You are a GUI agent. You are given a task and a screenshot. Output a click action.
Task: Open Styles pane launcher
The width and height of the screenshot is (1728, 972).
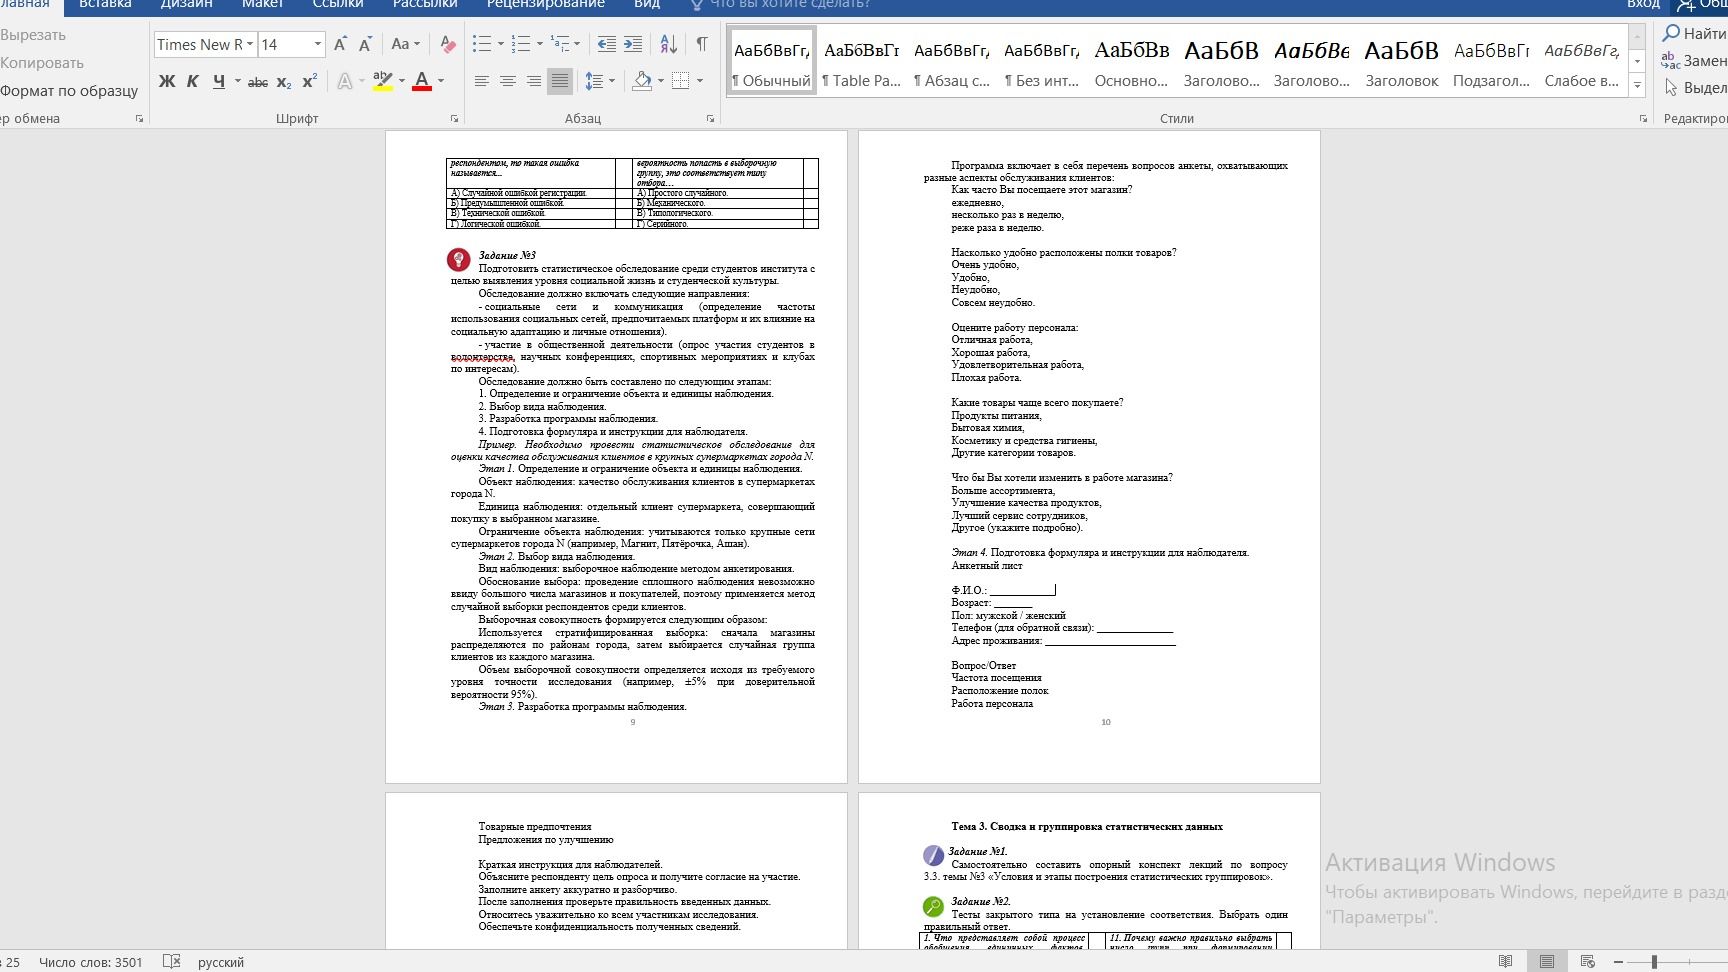tap(1643, 119)
